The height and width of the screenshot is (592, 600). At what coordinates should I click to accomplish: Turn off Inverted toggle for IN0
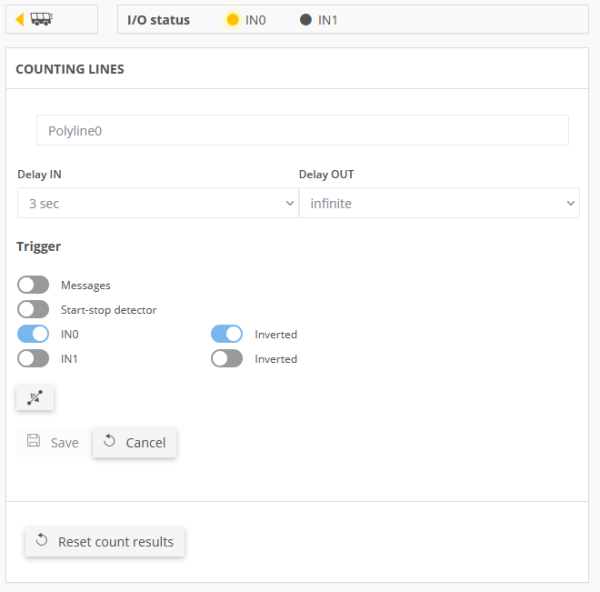(227, 334)
